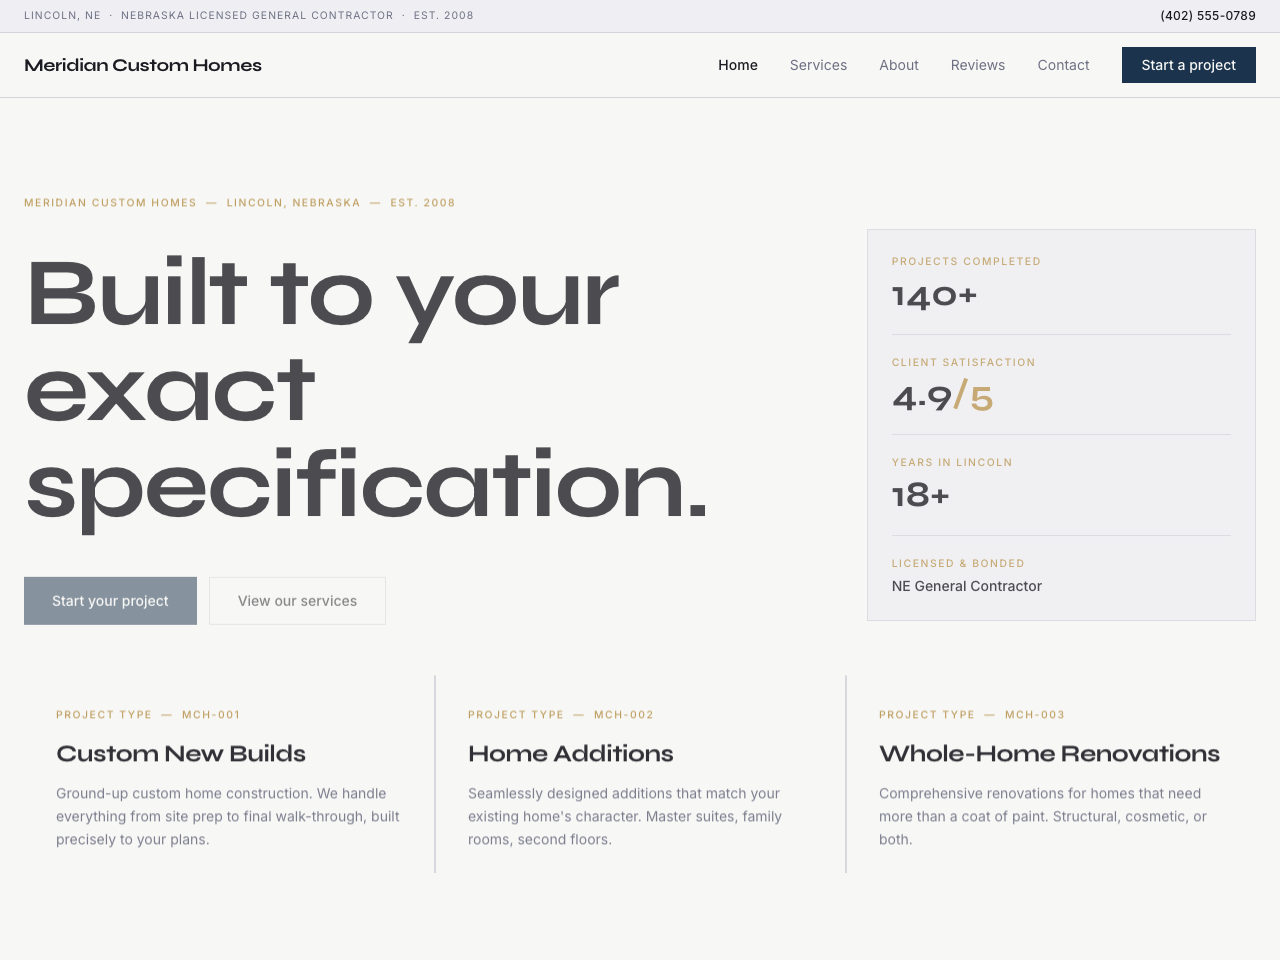The height and width of the screenshot is (960, 1280).
Task: Click the 4.9/5 client satisfaction rating
Action: [942, 397]
